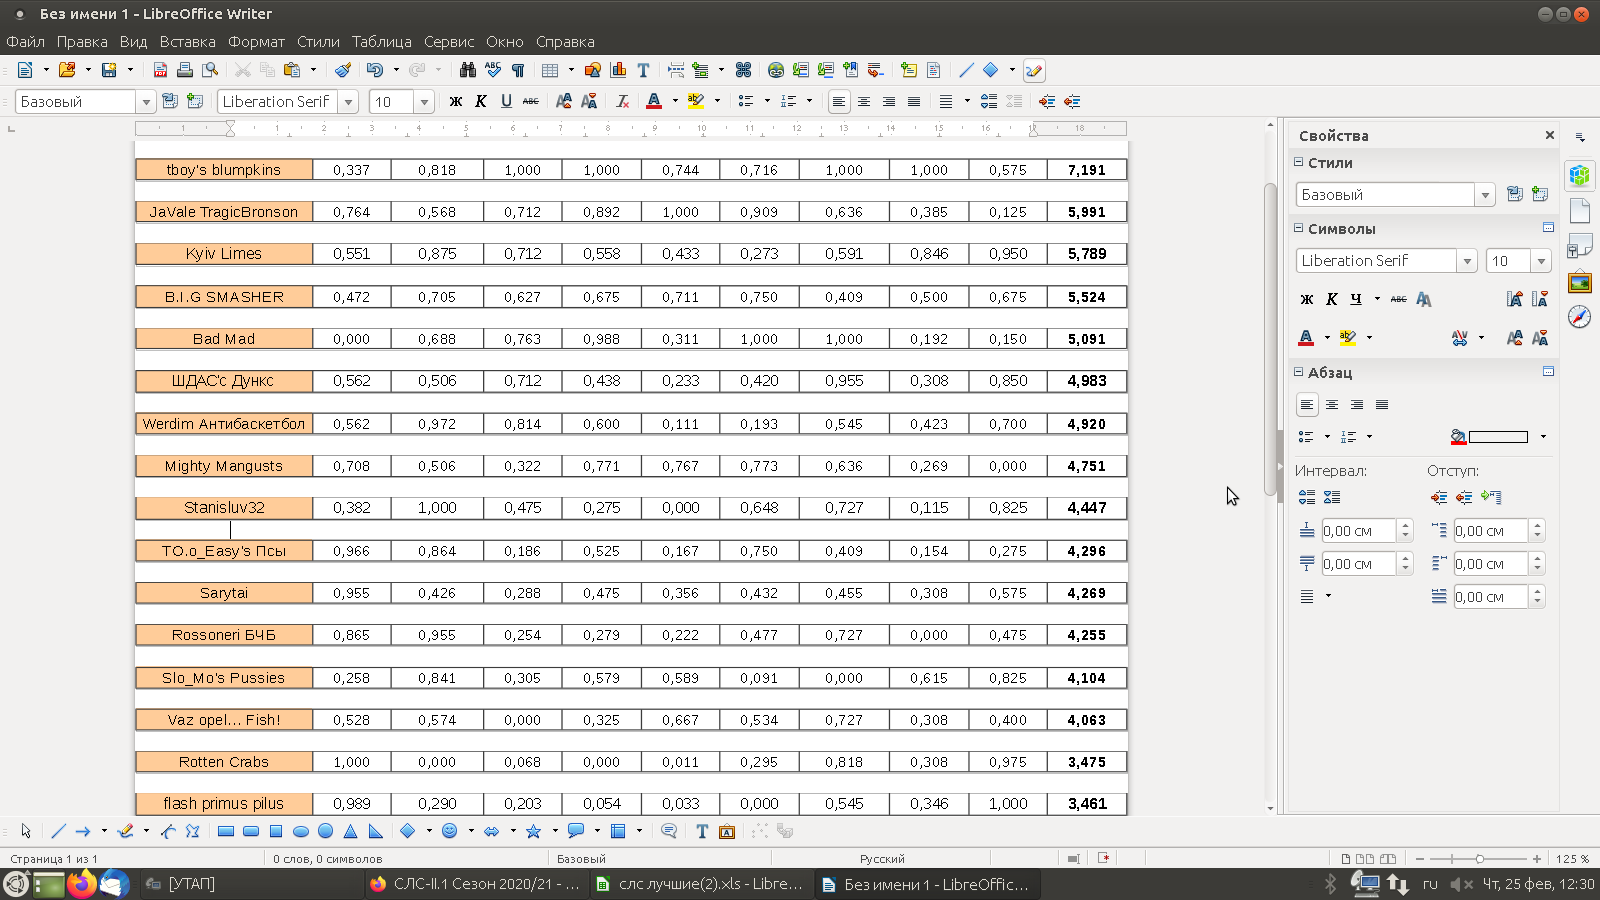Toggle Italic formatting in the toolbar
The image size is (1600, 900).
(x=481, y=101)
